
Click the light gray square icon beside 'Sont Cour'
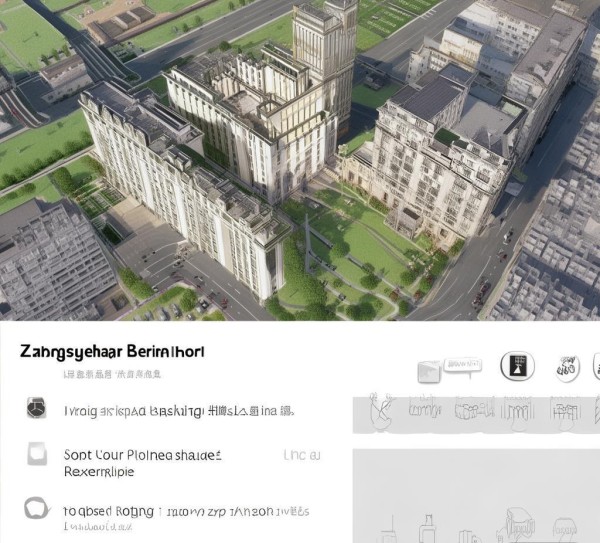37,454
